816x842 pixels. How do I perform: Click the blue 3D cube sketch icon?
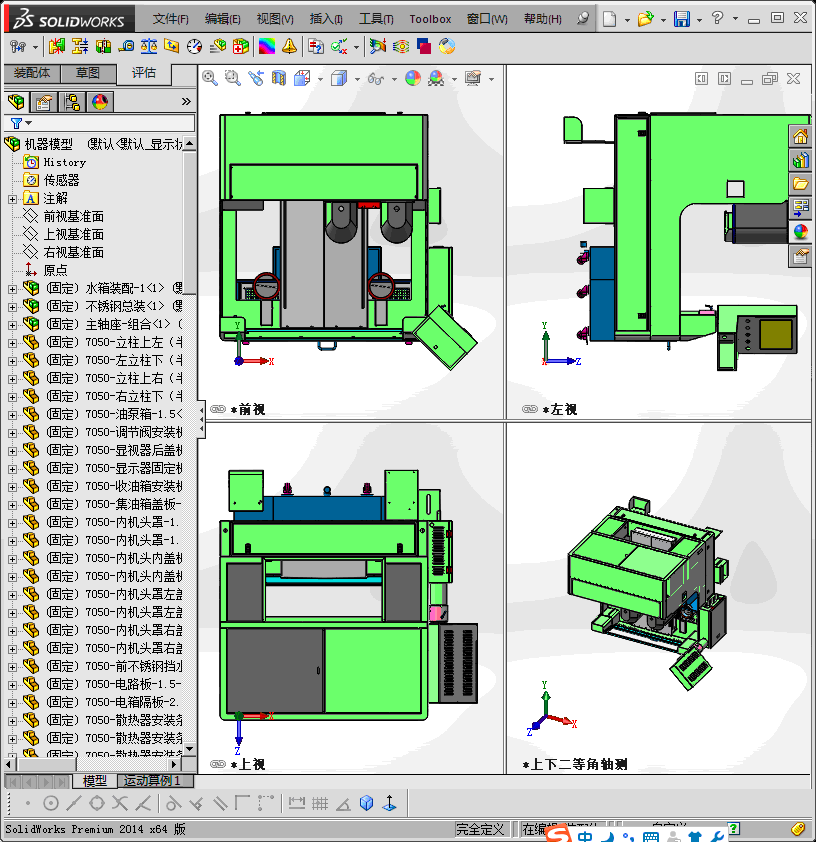(367, 803)
